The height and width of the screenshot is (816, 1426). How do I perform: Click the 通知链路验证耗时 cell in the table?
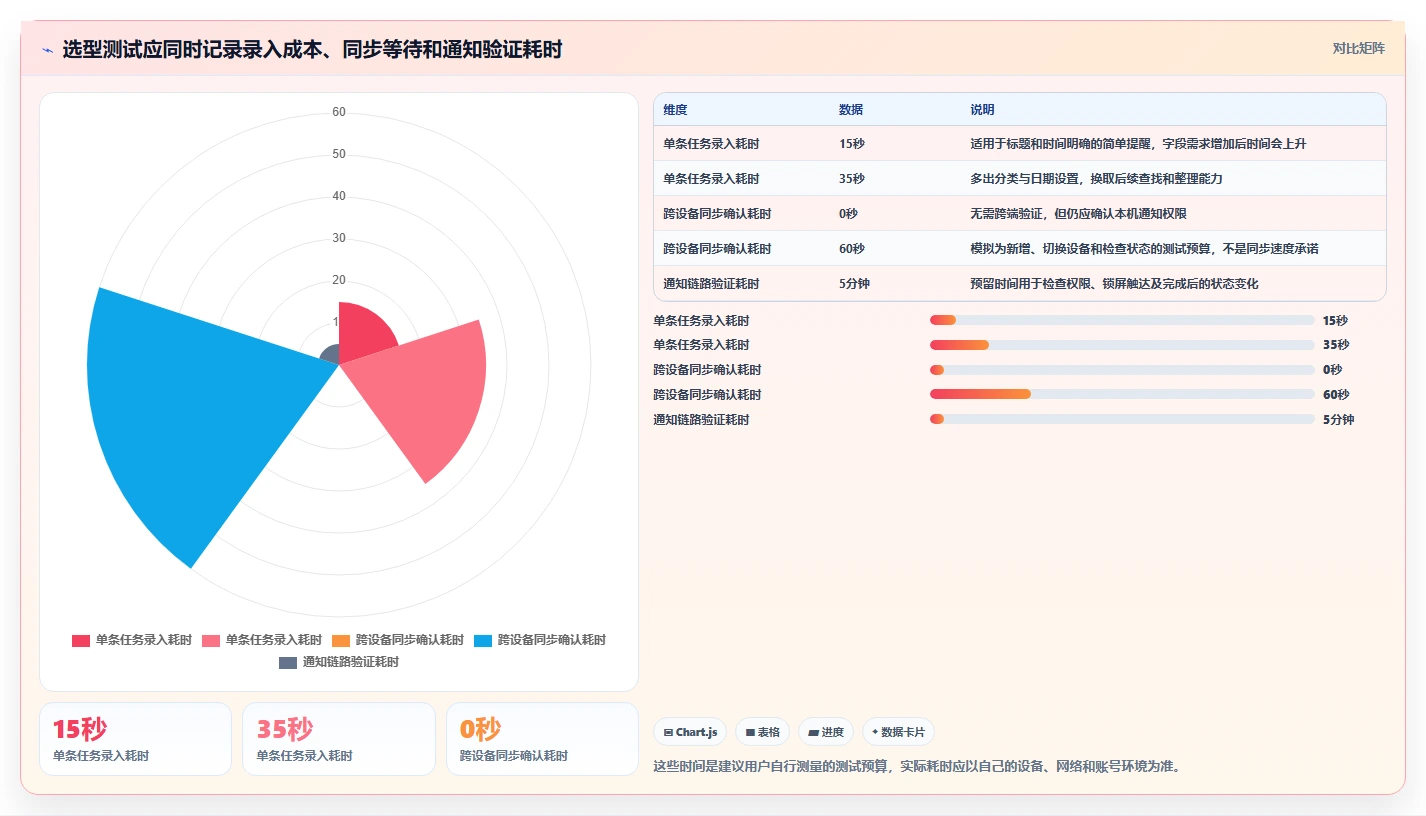711,284
